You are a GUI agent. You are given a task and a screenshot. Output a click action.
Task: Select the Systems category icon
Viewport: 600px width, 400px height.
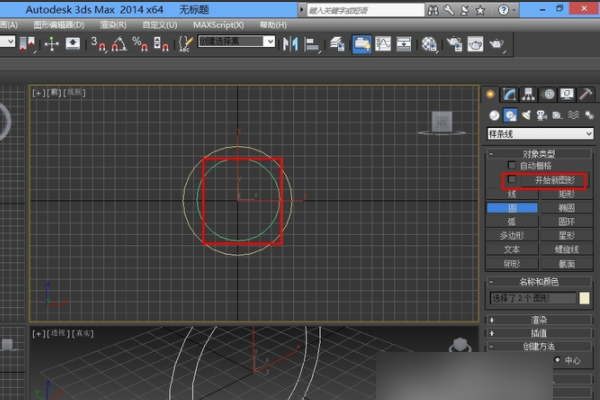tap(589, 115)
